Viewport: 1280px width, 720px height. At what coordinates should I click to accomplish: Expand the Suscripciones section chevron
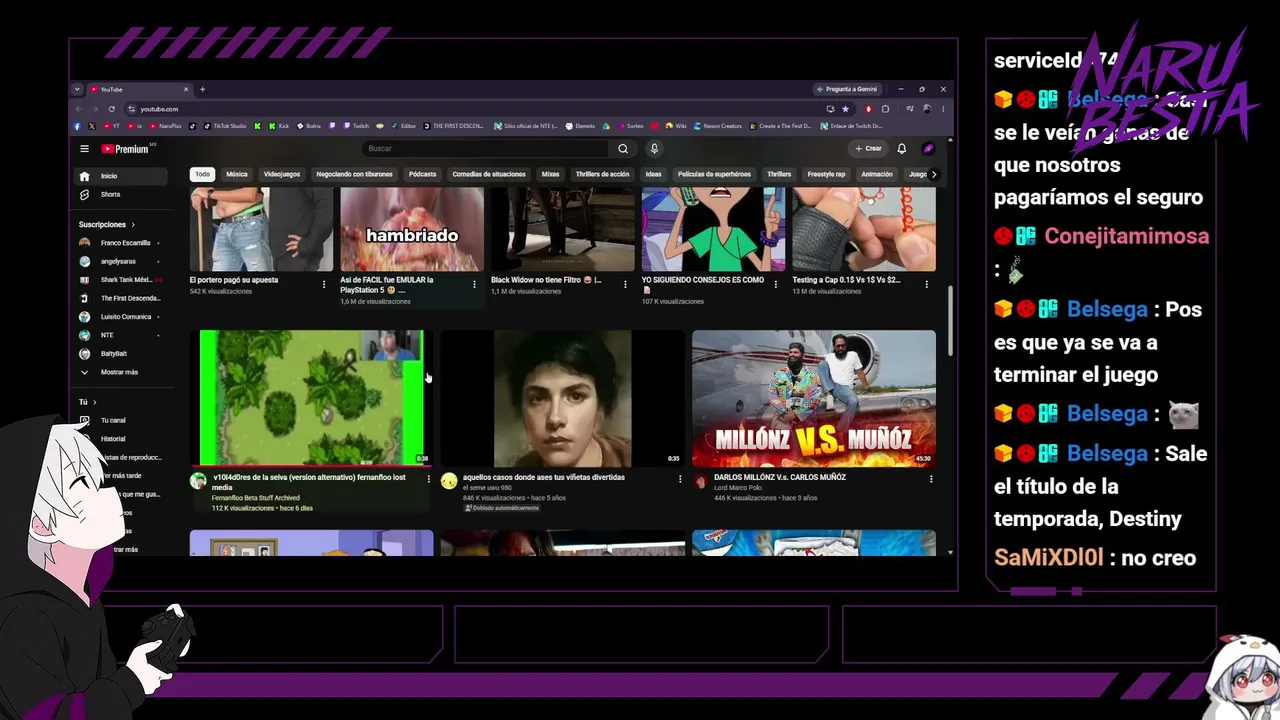point(133,225)
